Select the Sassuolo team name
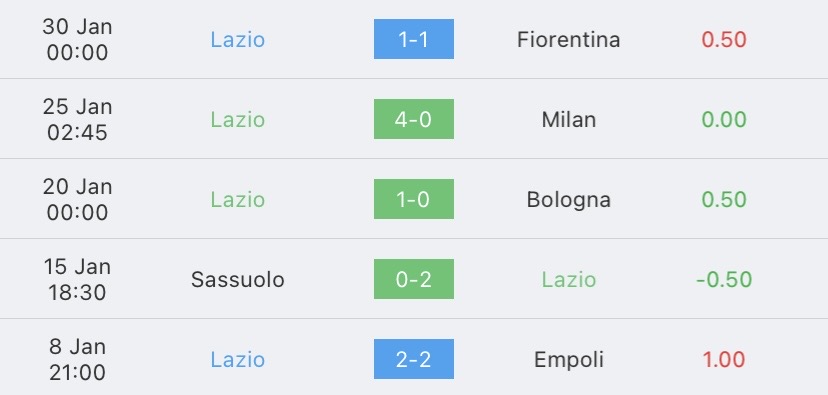Viewport: 828px width, 395px height. [x=238, y=279]
